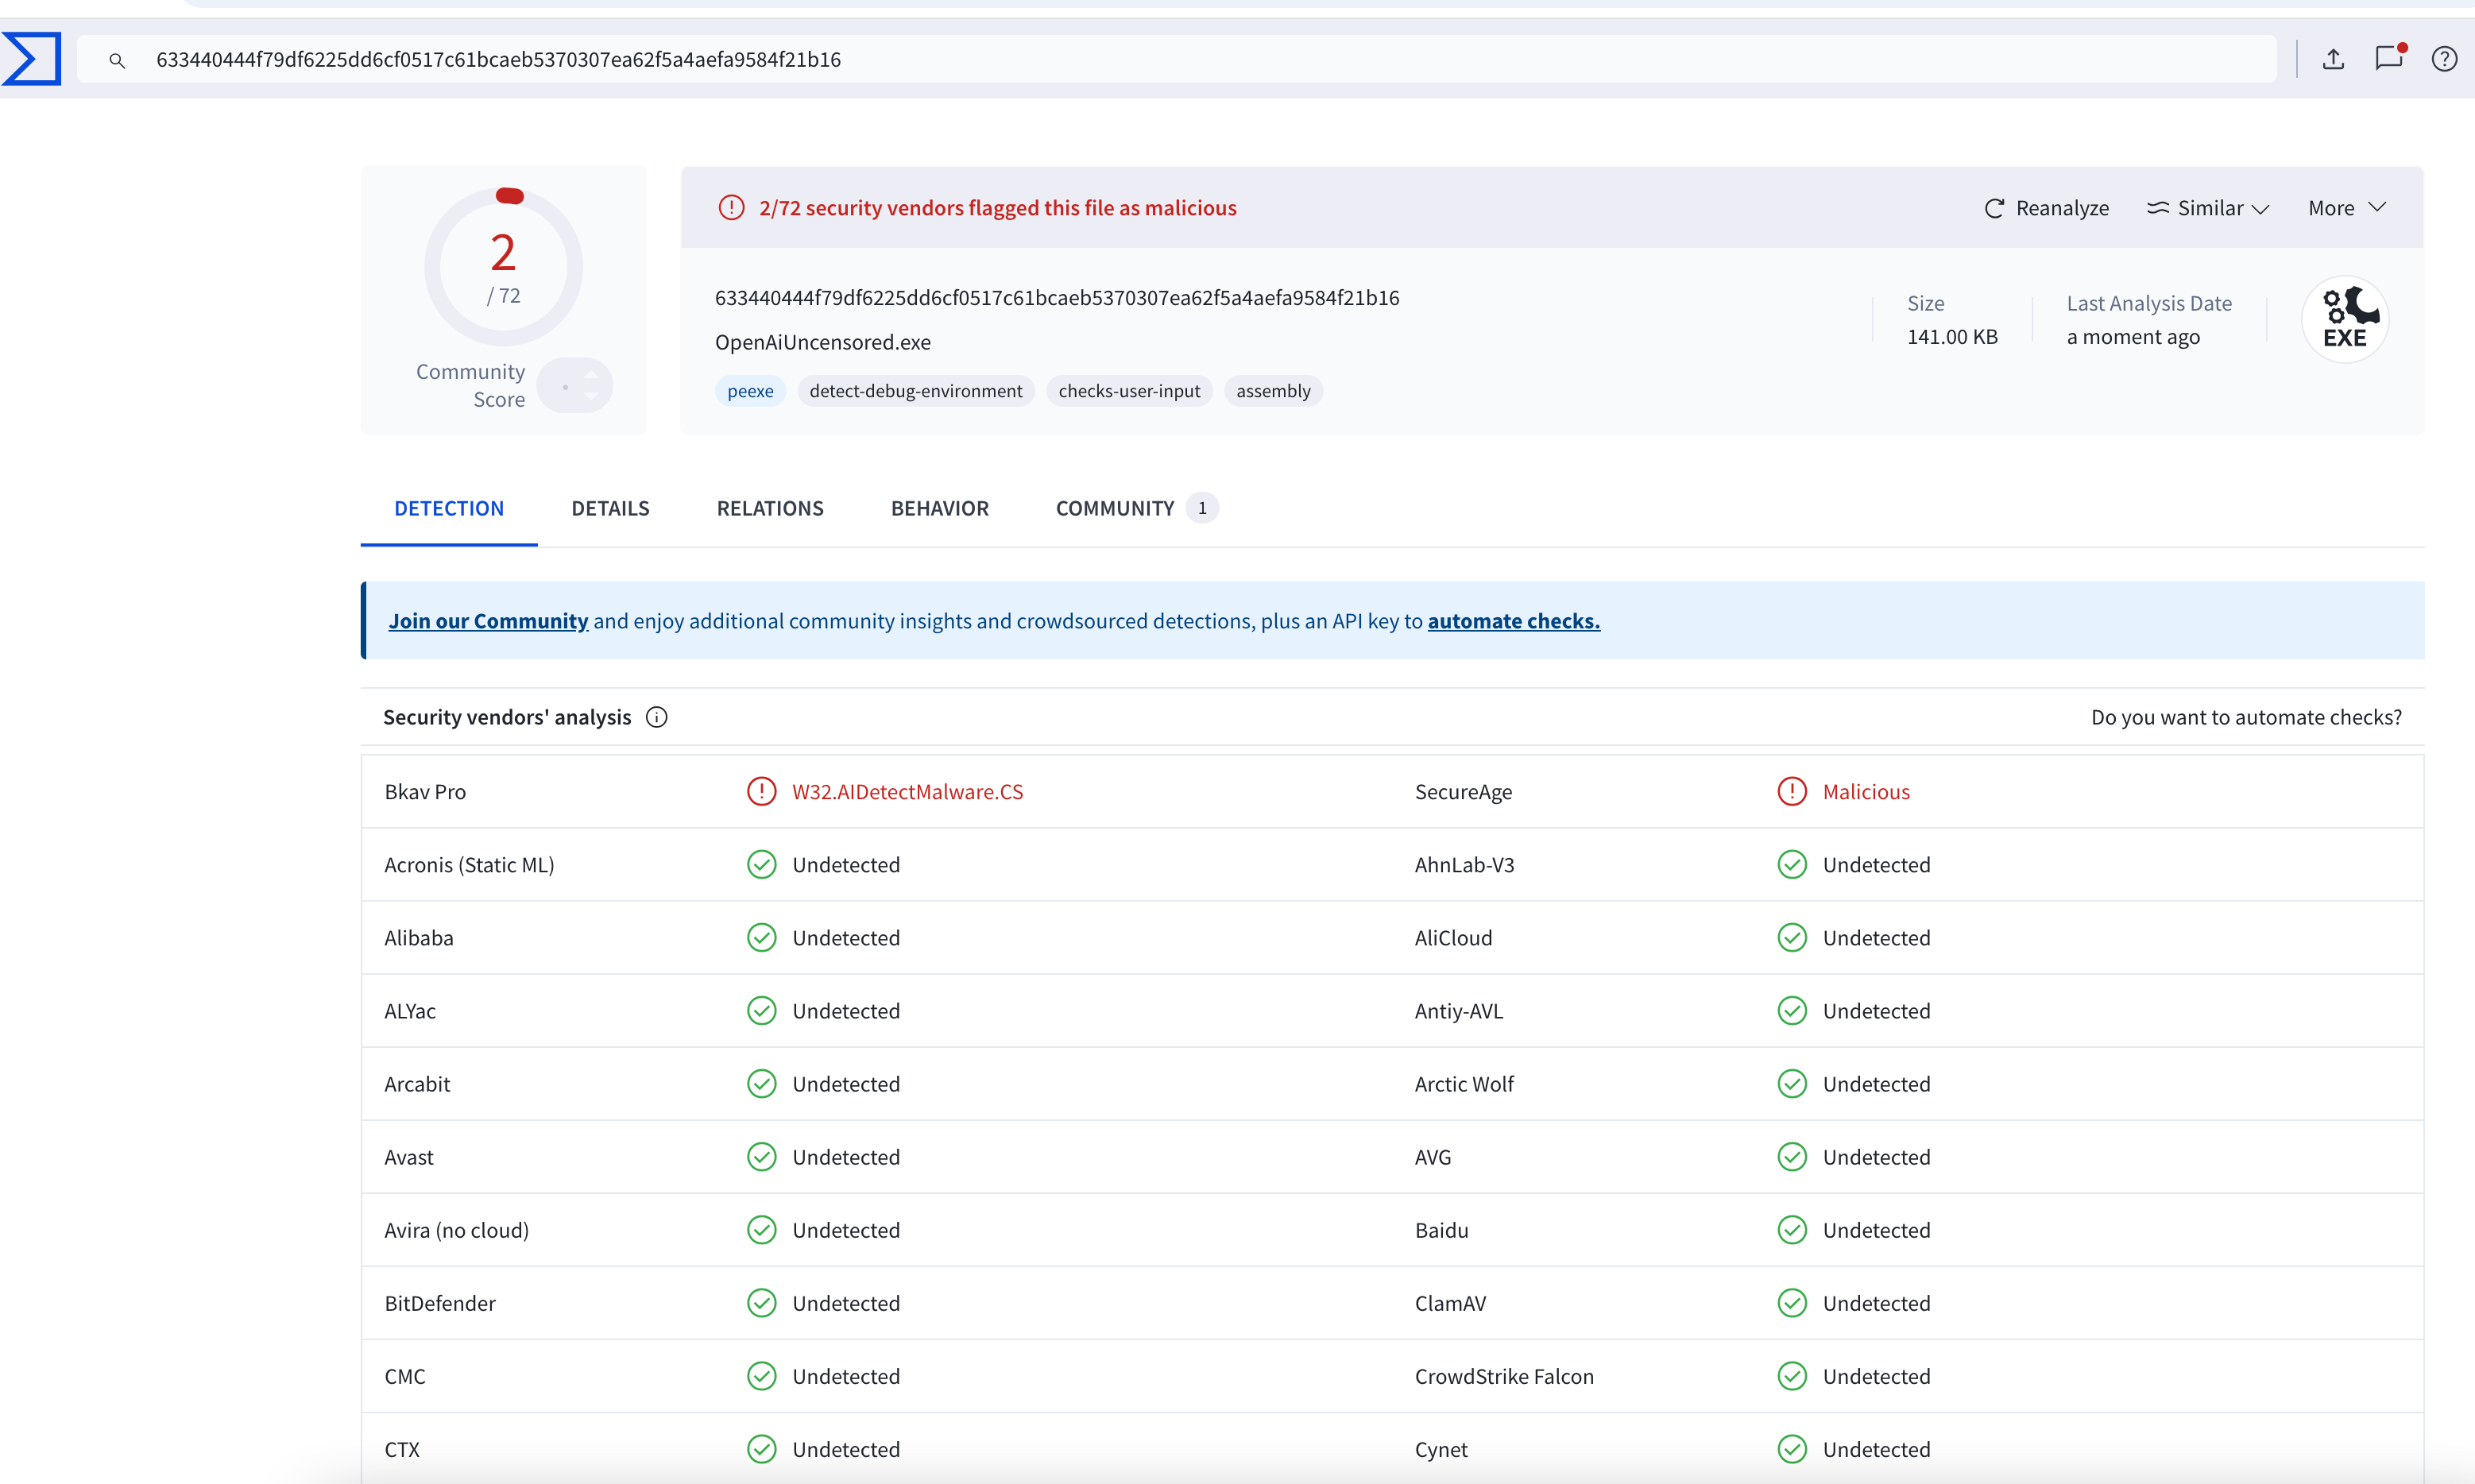Open the Behavior tab
Image resolution: width=2475 pixels, height=1484 pixels.
939,508
